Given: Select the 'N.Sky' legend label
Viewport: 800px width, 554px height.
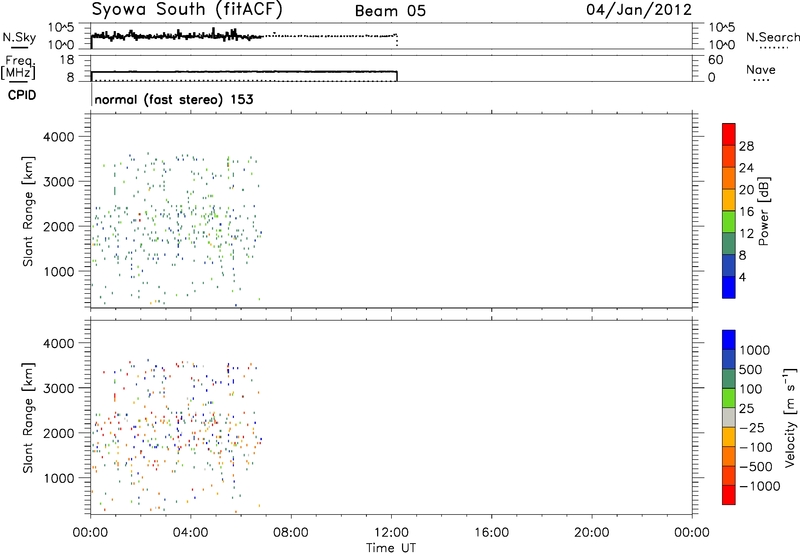Looking at the screenshot, I should pos(19,38).
